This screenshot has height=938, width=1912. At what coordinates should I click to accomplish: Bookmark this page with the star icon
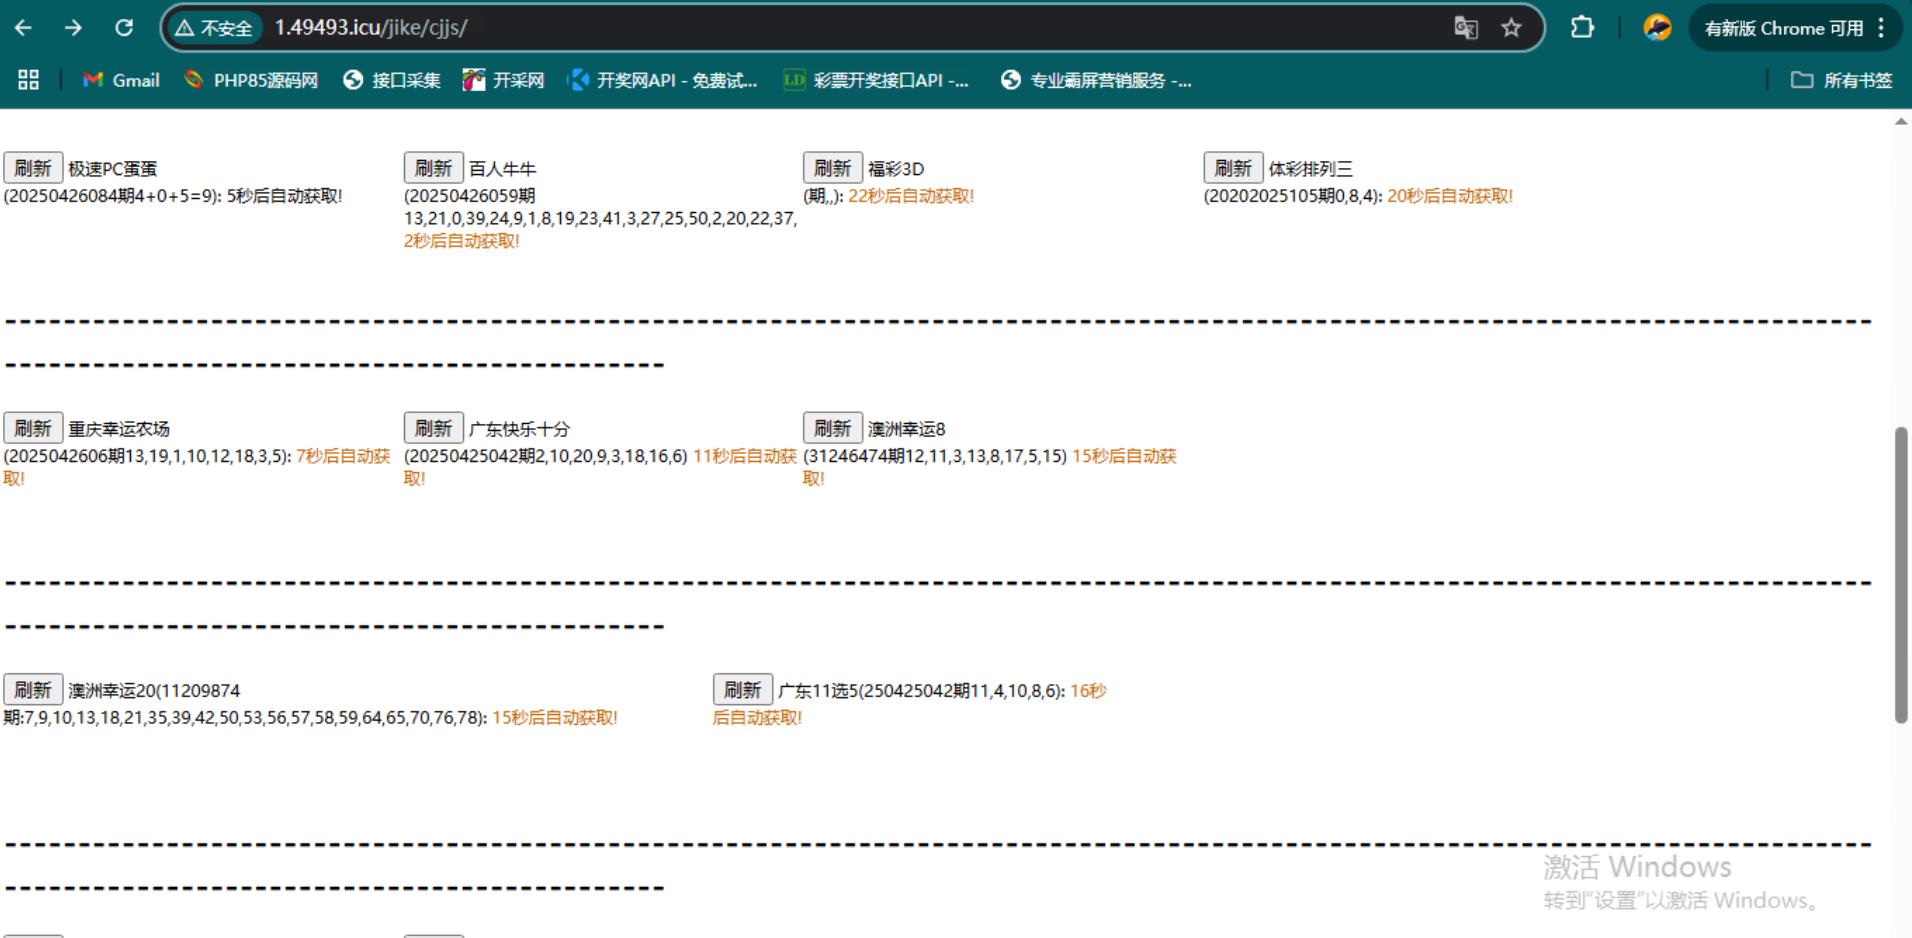click(1511, 28)
